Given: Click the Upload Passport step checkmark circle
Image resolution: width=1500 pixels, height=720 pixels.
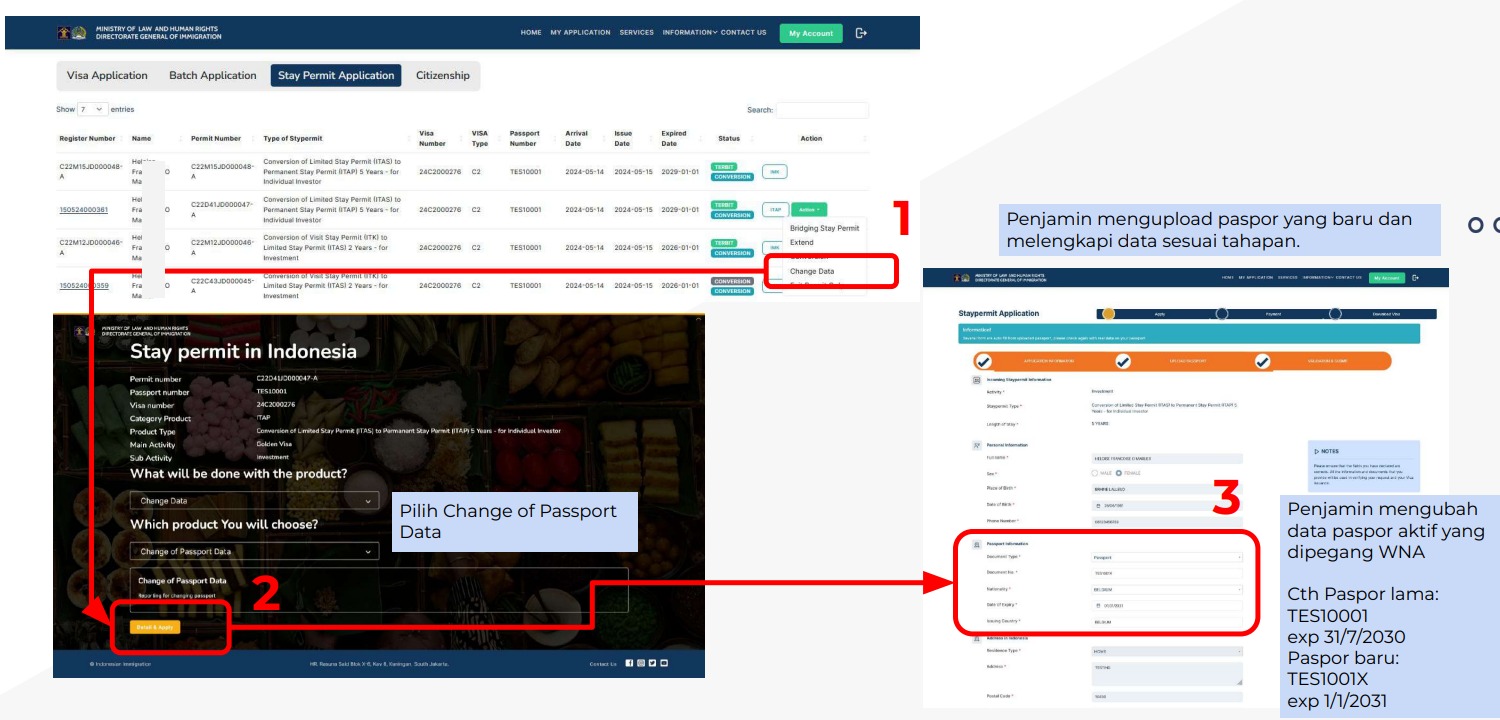Looking at the screenshot, I should [1123, 361].
